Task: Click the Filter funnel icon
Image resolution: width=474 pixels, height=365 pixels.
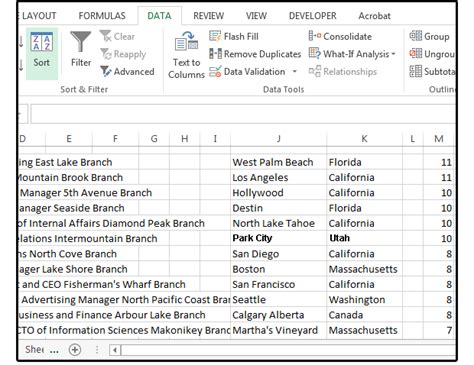Action: (x=81, y=41)
